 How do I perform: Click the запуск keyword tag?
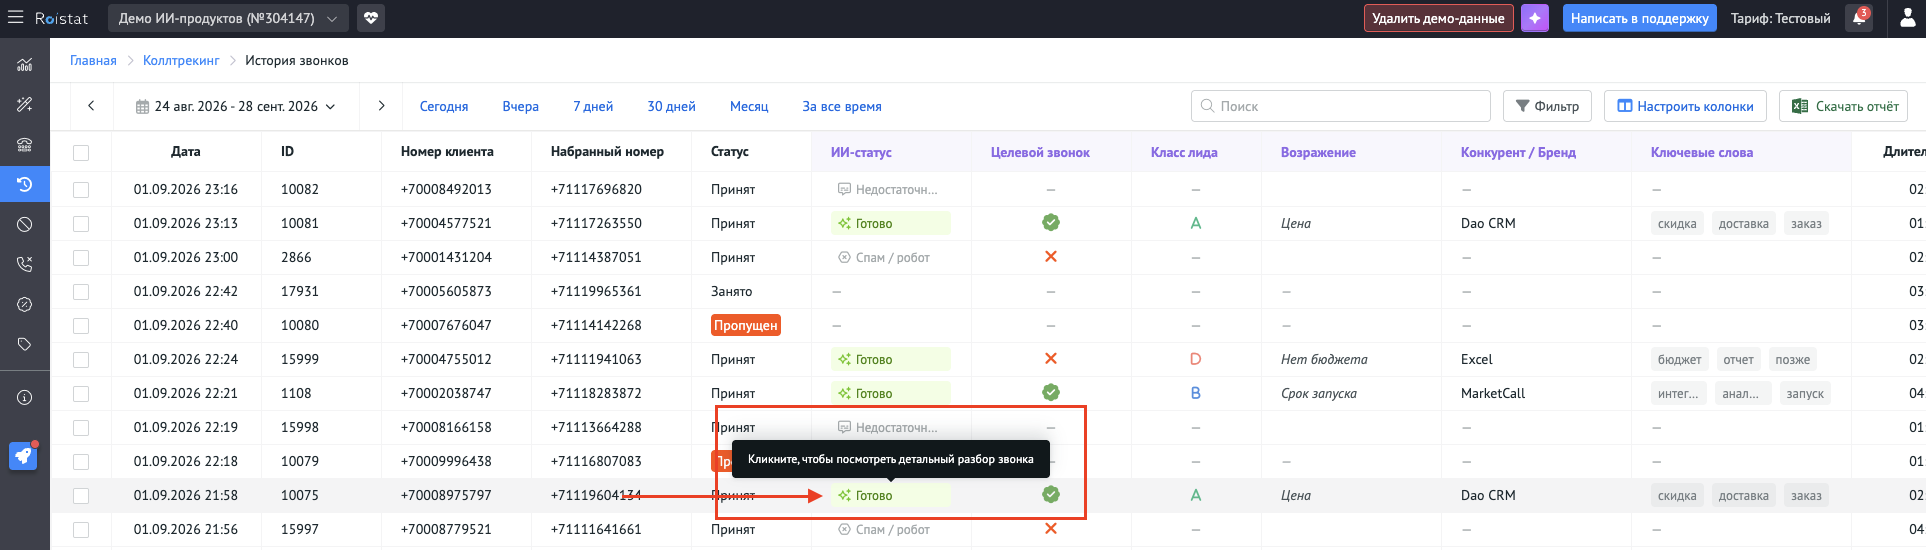[1805, 394]
